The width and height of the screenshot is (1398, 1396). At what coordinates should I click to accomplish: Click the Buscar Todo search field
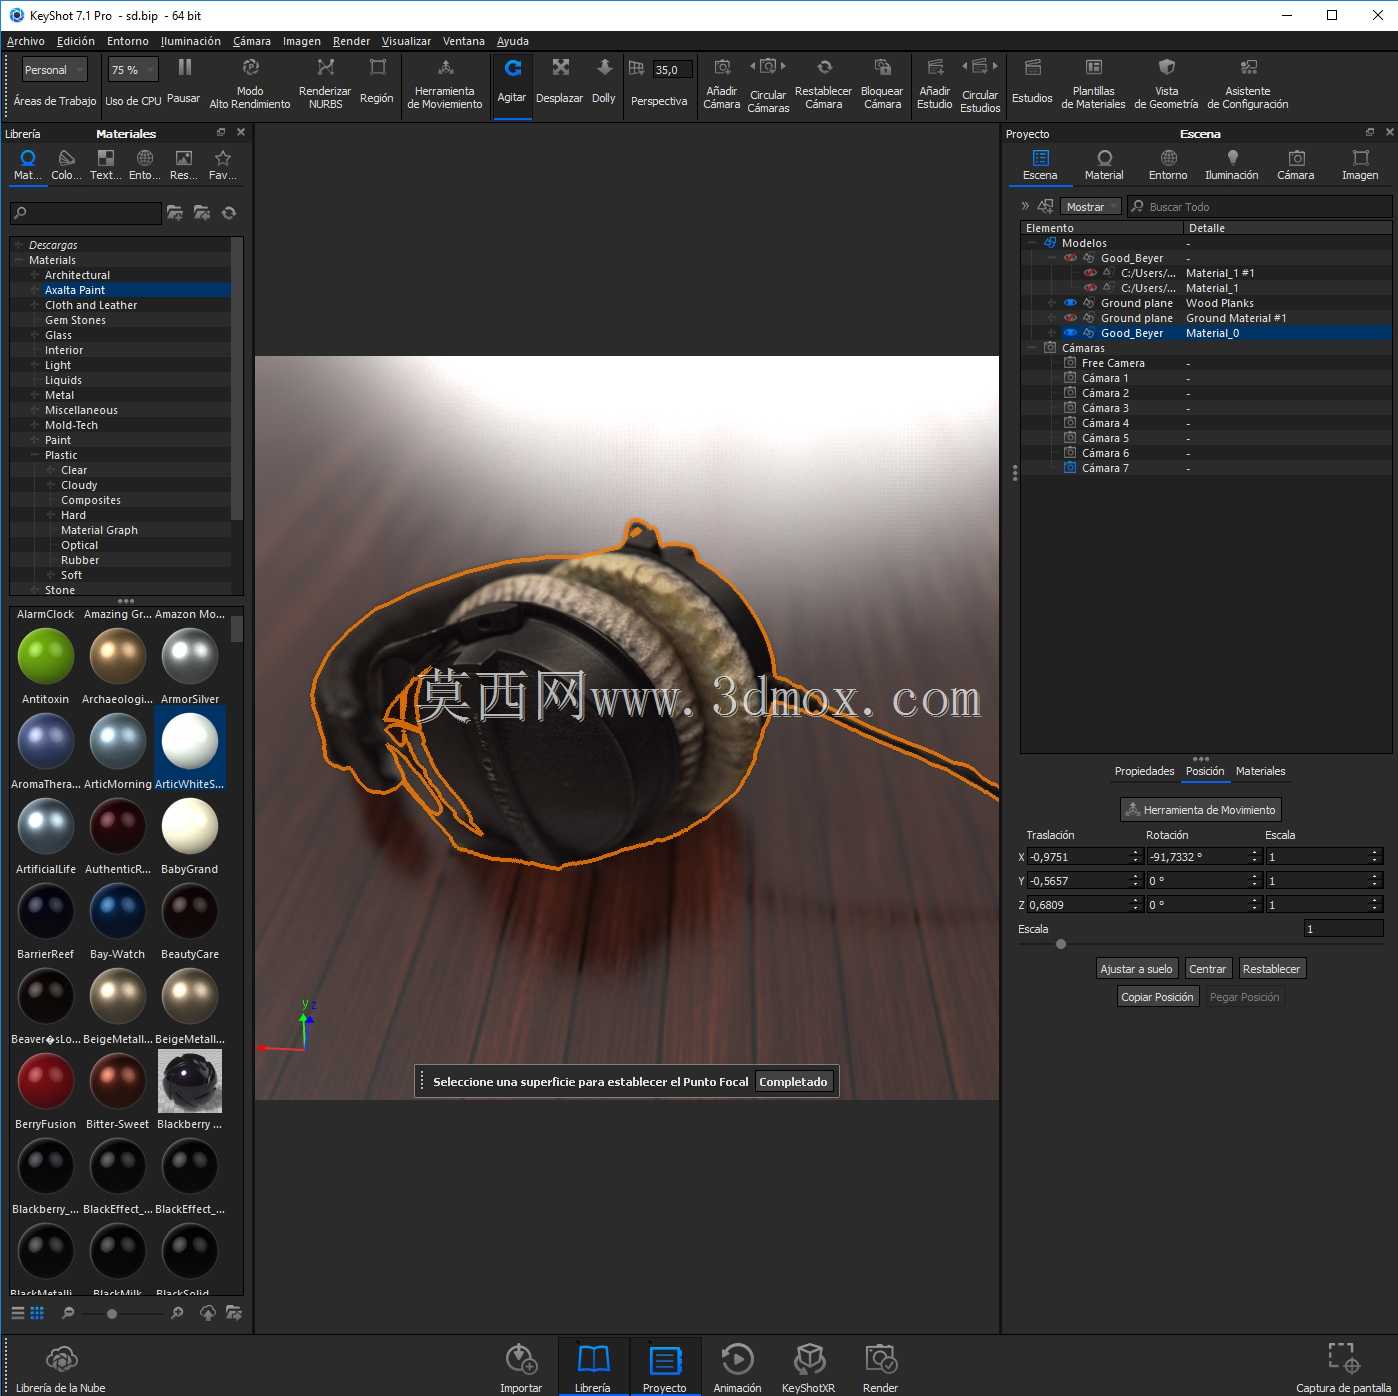(1260, 207)
